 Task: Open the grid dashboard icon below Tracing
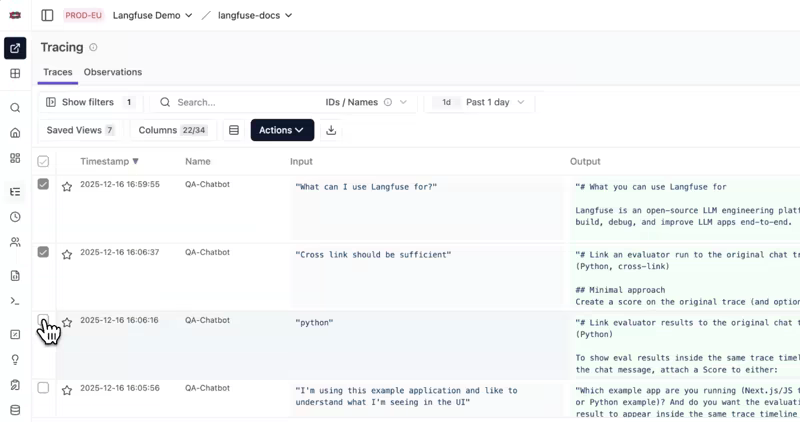(15, 73)
